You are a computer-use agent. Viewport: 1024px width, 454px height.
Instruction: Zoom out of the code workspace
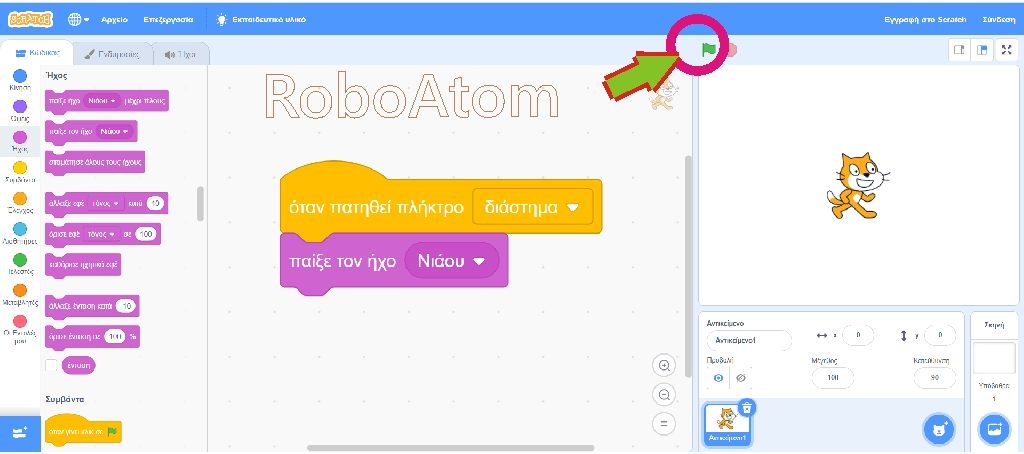coord(664,395)
